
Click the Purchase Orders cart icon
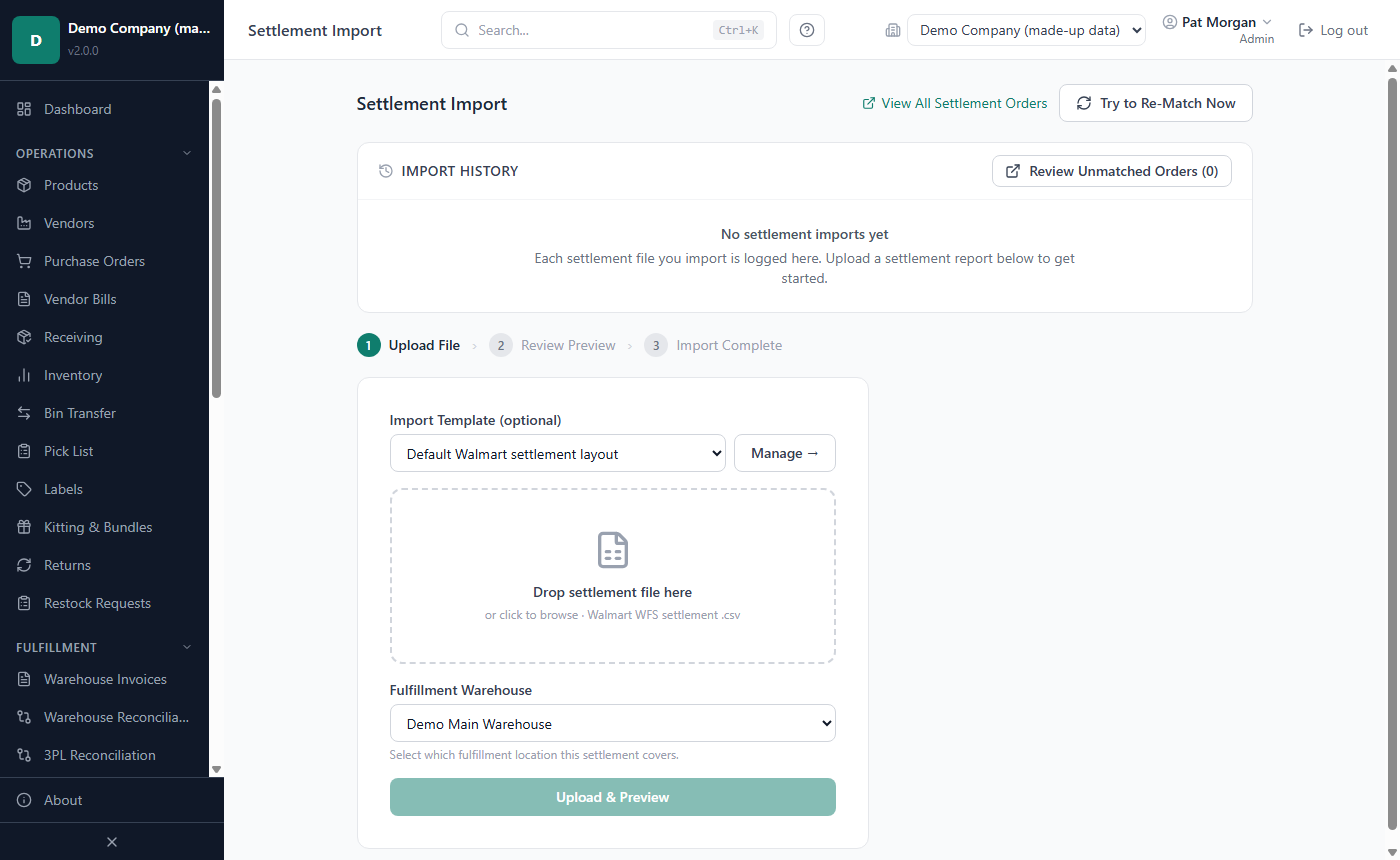point(24,261)
